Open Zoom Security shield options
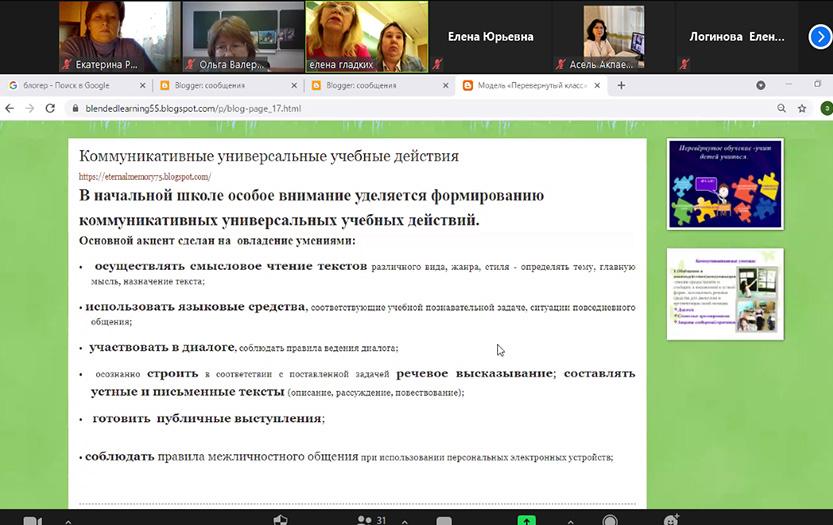833x525 pixels. (x=281, y=520)
